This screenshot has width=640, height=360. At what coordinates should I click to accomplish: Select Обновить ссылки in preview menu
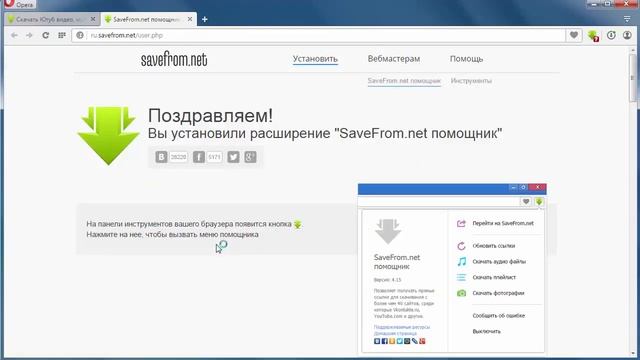click(493, 246)
